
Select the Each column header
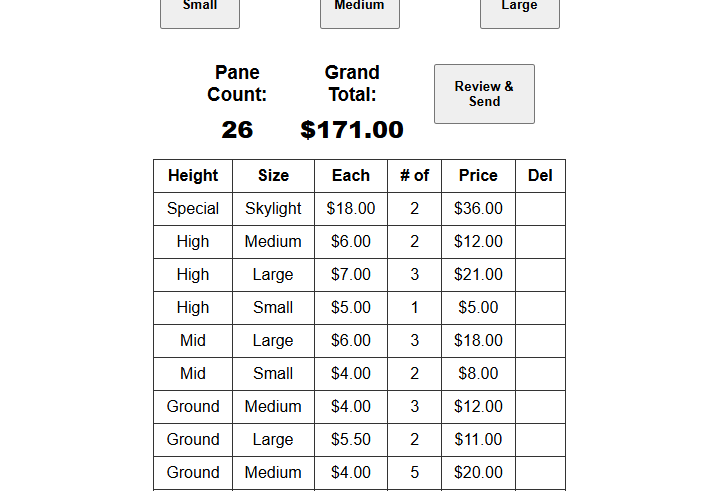[351, 176]
